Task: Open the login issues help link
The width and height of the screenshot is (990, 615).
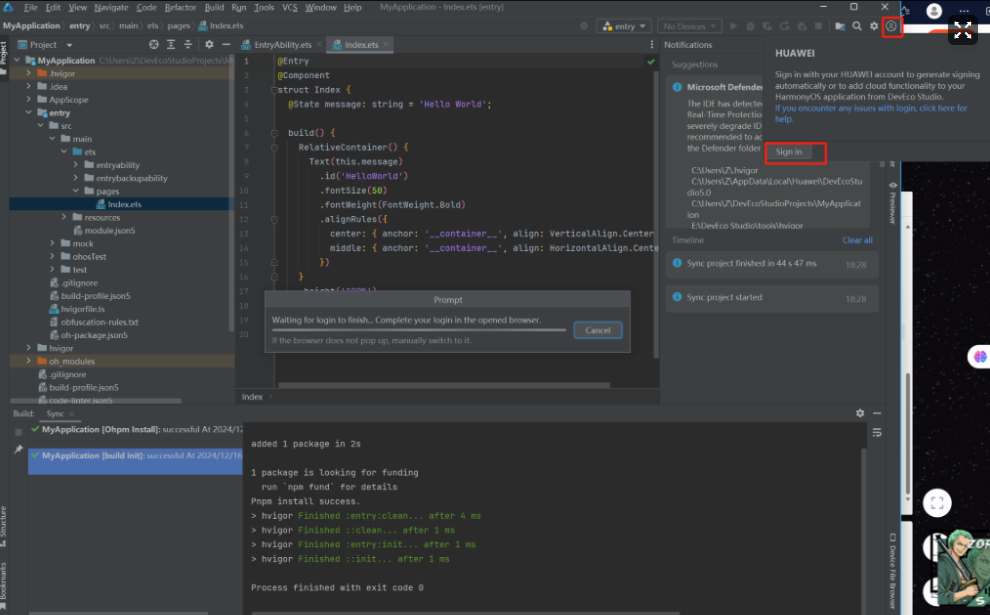Action: (x=871, y=114)
